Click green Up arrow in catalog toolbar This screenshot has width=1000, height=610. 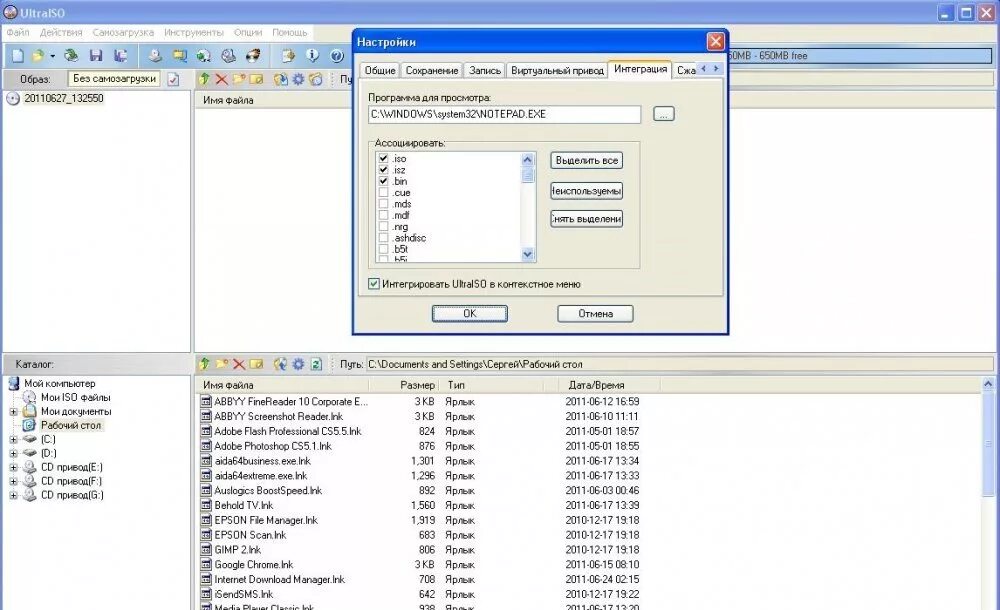tap(204, 364)
